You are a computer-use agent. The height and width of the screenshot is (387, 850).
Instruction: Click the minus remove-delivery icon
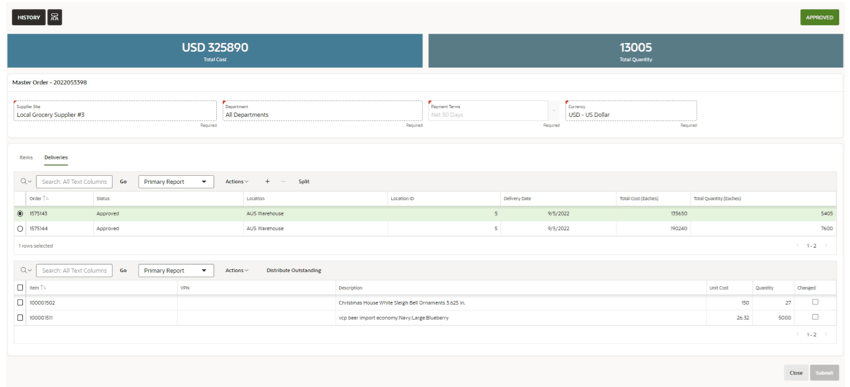(283, 182)
